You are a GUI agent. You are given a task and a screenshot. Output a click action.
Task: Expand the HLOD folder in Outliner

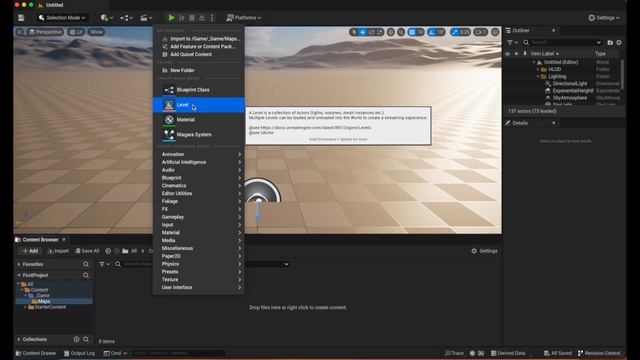538,69
